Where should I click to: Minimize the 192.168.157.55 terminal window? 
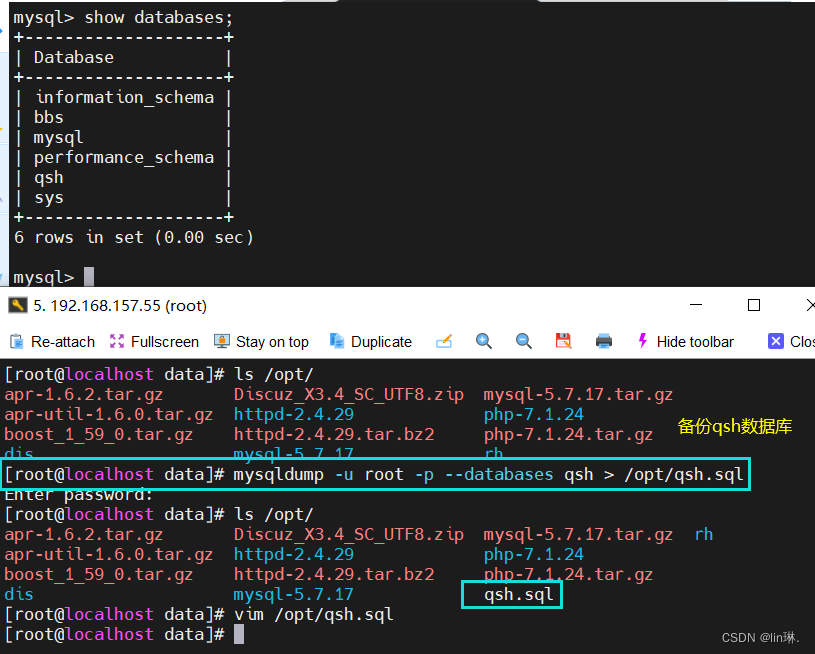tap(696, 305)
